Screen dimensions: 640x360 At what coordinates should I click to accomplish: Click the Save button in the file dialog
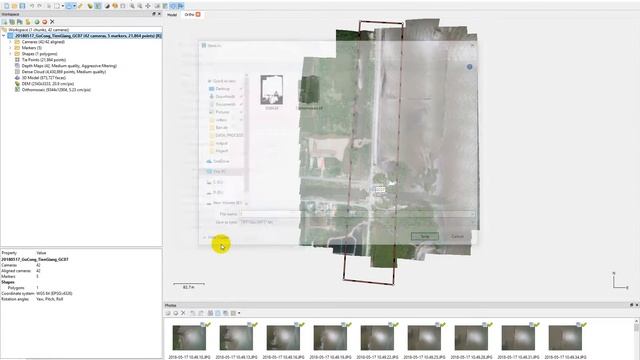coord(424,236)
